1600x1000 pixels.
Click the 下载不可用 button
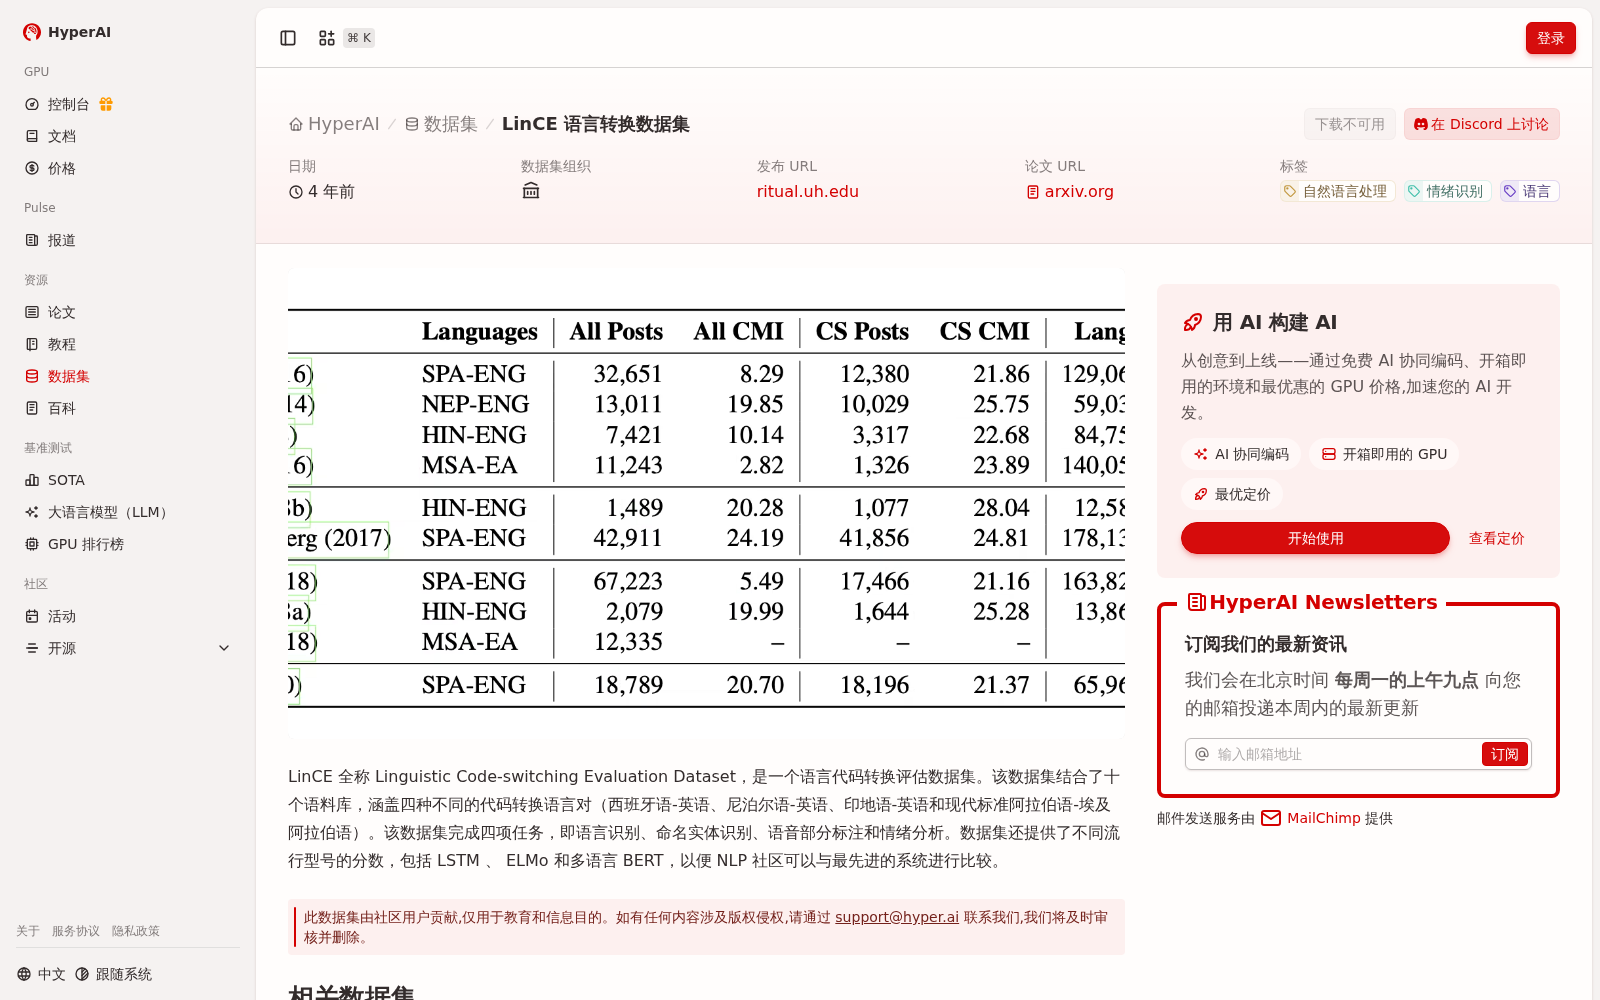click(1349, 124)
